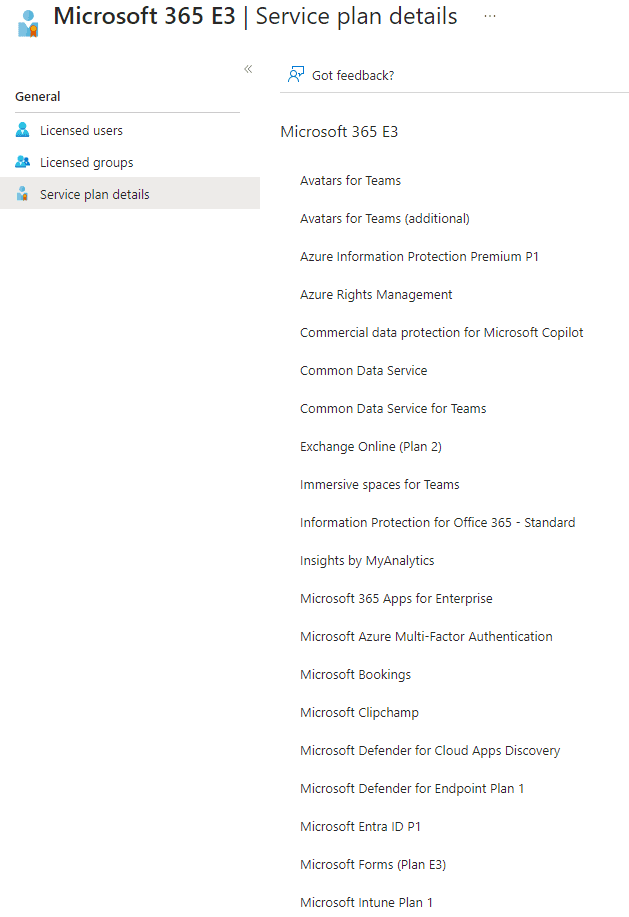629x917 pixels.
Task: Select Information Protection for Office 365 - Standard
Action: [437, 523]
